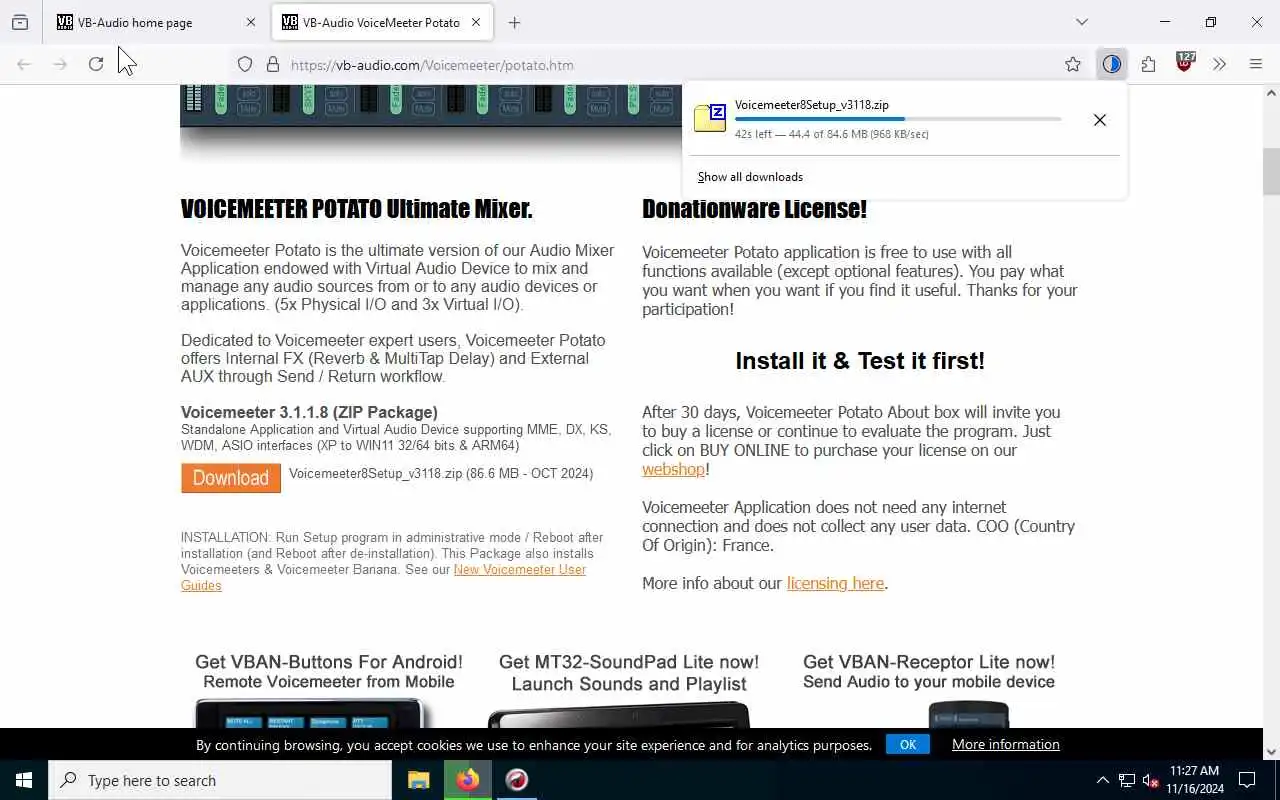1280x800 pixels.
Task: Select the VB-Audio VoiceMeeter Potato tab
Action: click(382, 22)
